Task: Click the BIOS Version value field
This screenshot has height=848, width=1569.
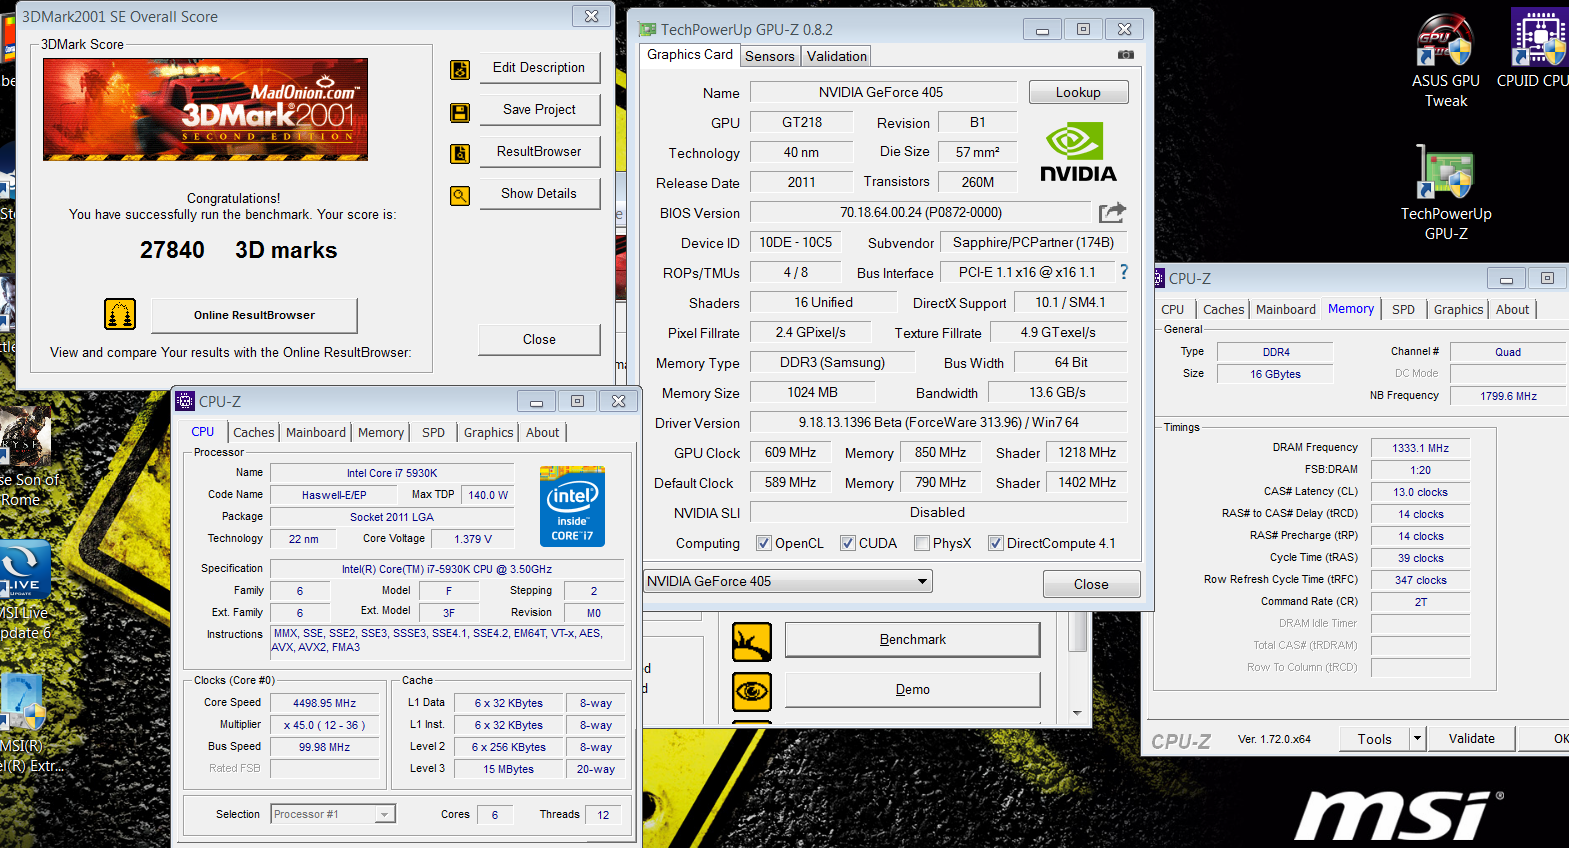Action: point(920,212)
